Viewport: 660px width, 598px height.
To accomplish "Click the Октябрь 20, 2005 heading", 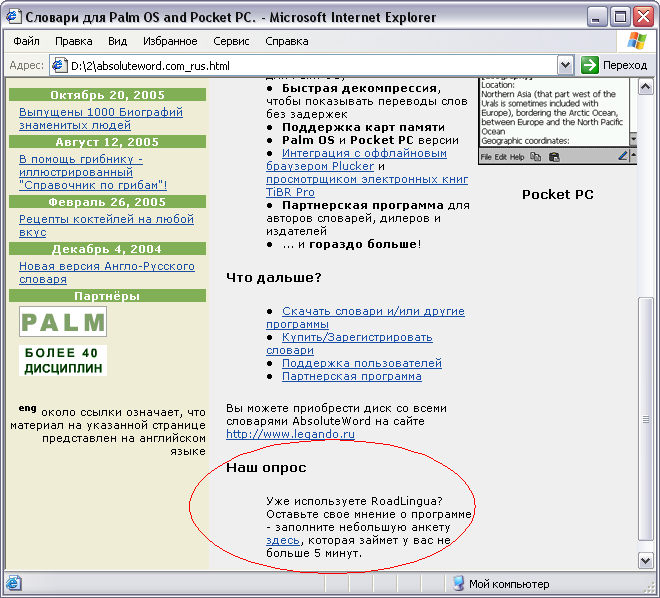I will pyautogui.click(x=107, y=95).
